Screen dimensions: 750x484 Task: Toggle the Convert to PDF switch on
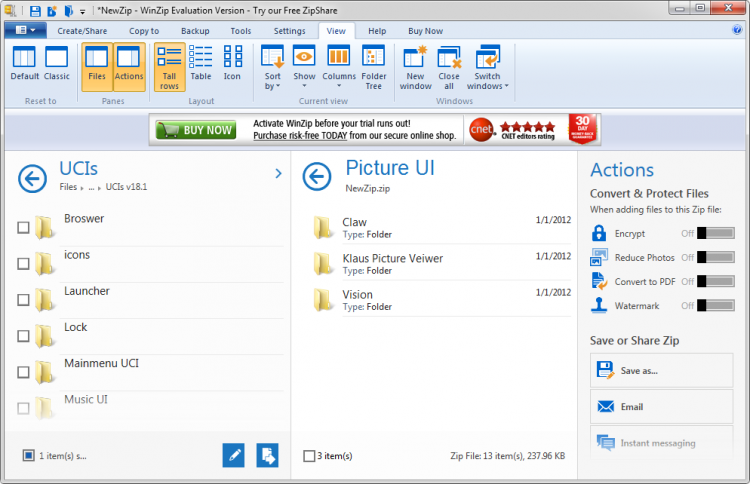coord(716,281)
